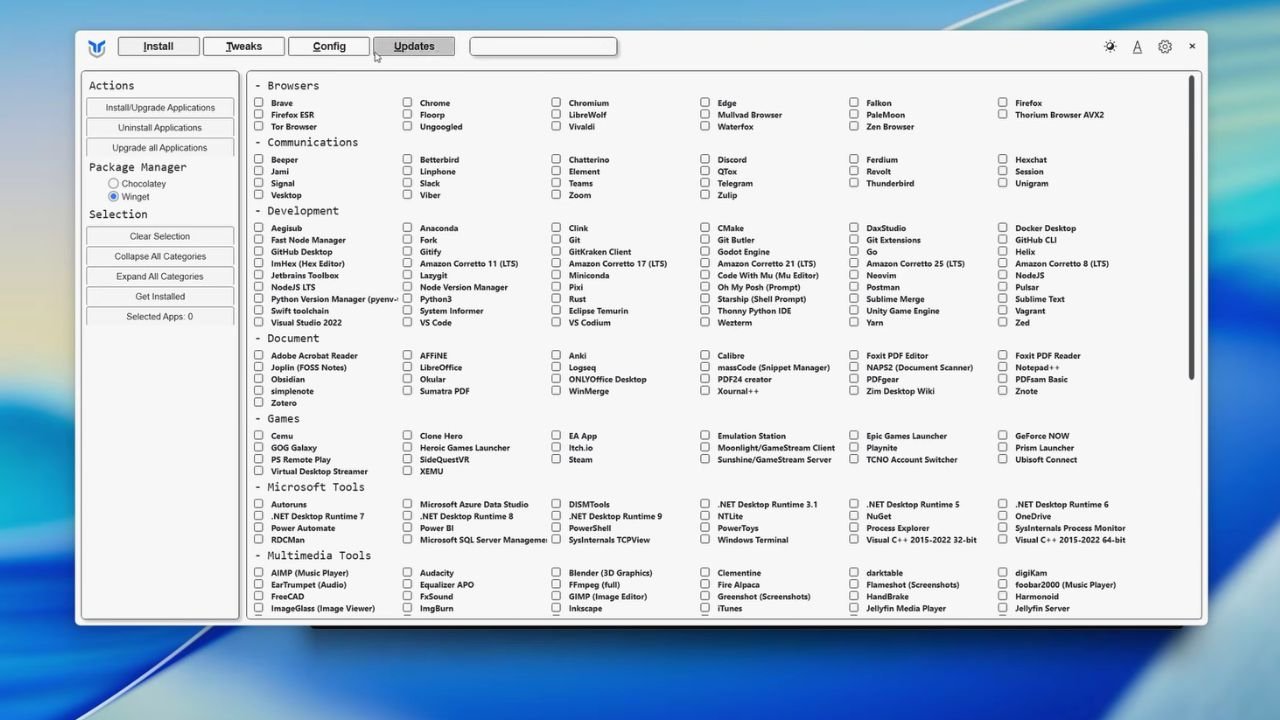Open the settings gear icon
Screen dimensions: 1280x720
click(x=1164, y=46)
